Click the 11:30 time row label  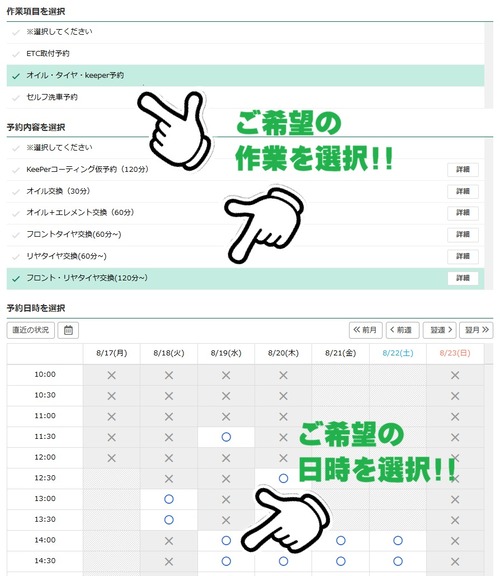tap(45, 437)
